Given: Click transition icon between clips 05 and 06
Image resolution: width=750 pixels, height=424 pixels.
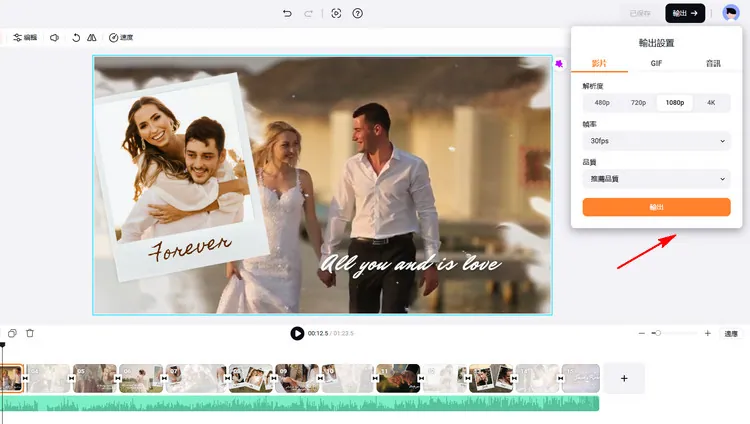Looking at the screenshot, I should (x=118, y=379).
